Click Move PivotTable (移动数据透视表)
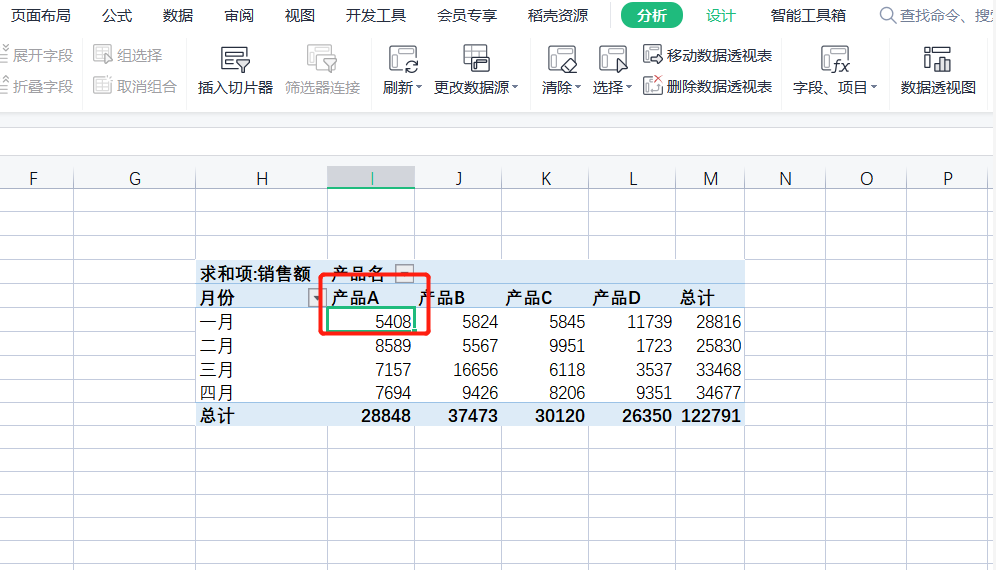This screenshot has width=996, height=570. point(708,56)
